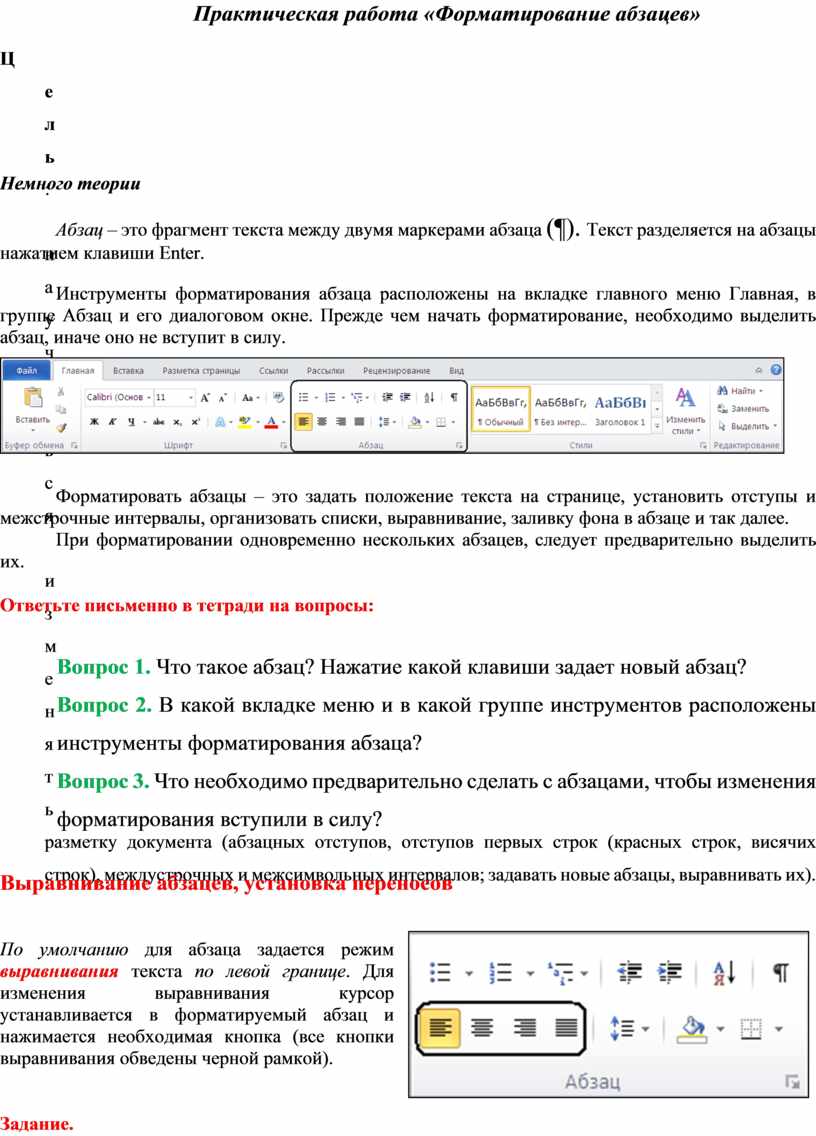
Task: Click multilevel list icon in the enlarged Абзац panel
Action: [560, 972]
